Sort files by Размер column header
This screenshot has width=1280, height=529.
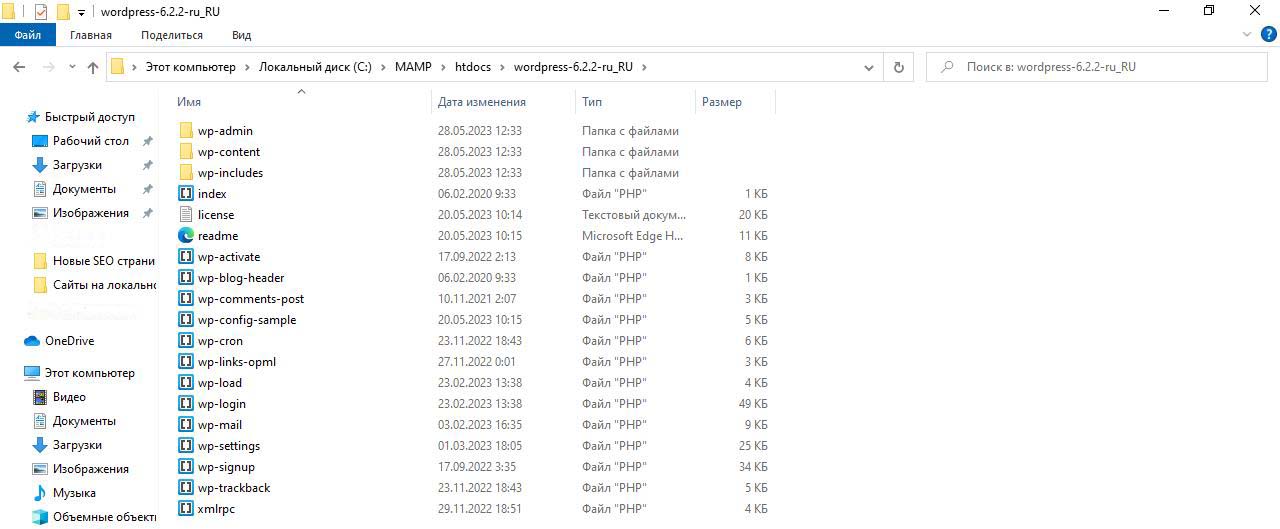coord(722,102)
